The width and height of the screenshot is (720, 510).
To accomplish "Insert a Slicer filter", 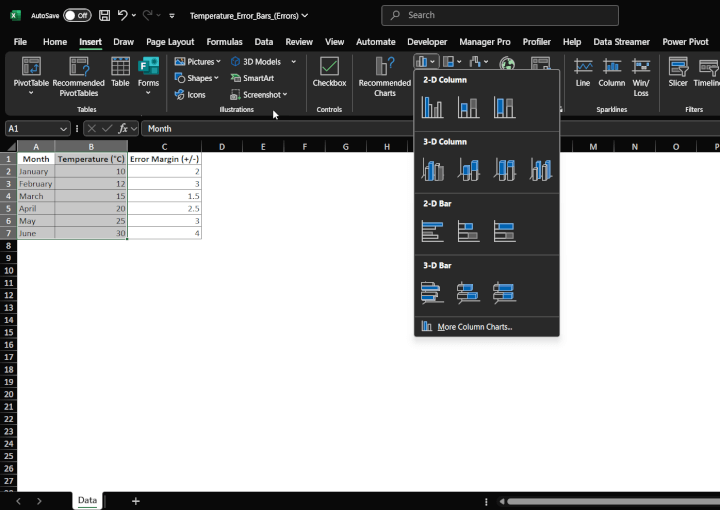I will [x=678, y=76].
